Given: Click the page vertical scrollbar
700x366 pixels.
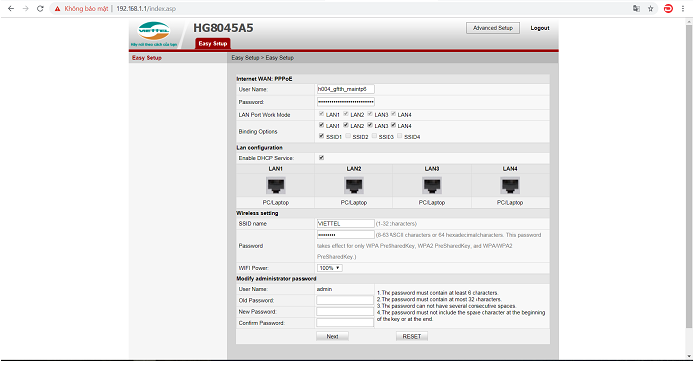Looking at the screenshot, I should (x=689, y=176).
